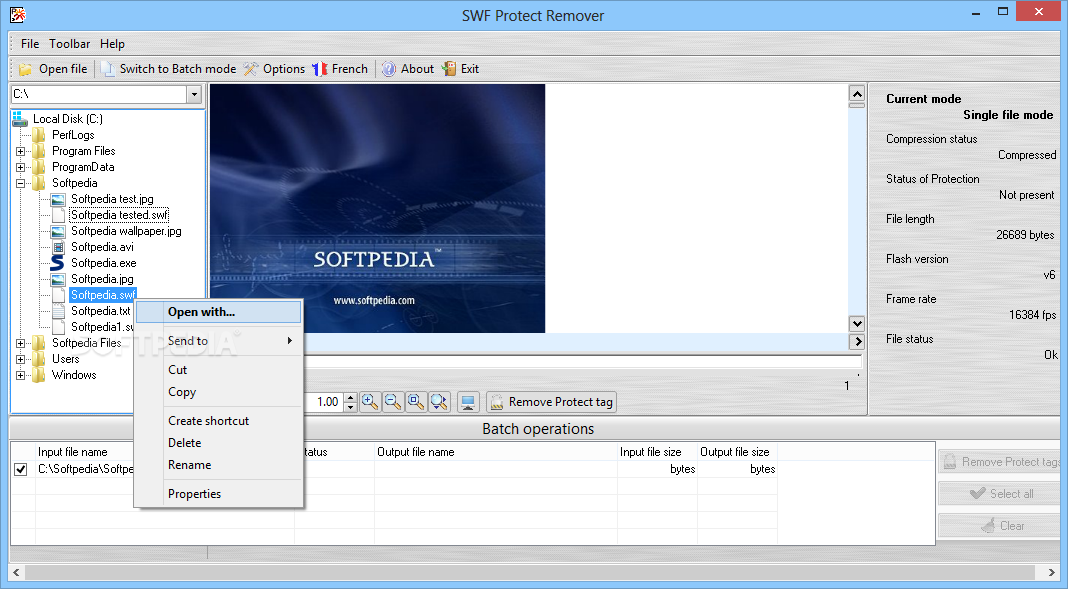Viewport: 1068px width, 589px height.
Task: Click the Softpedia SWF preview image
Action: tap(377, 208)
